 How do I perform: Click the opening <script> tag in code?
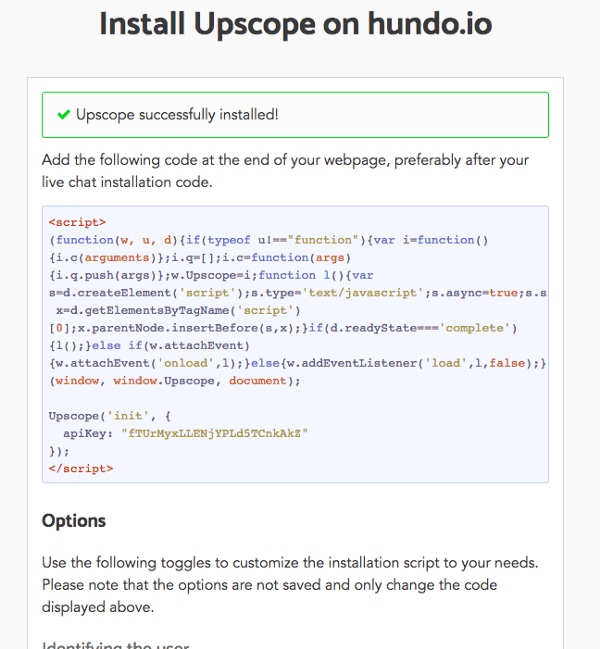click(77, 222)
